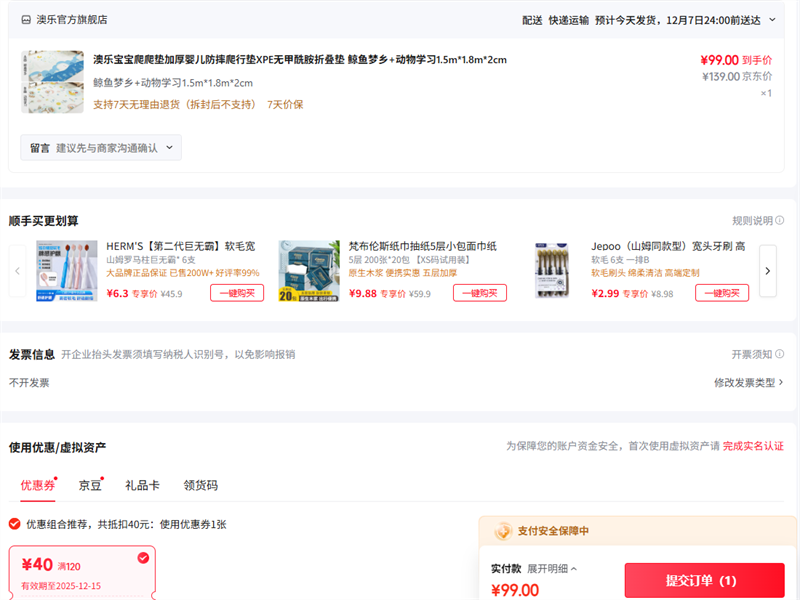Screen dimensions: 800x600
Task: Open the baby crawling mat product thumbnail
Action: pyautogui.click(x=52, y=81)
